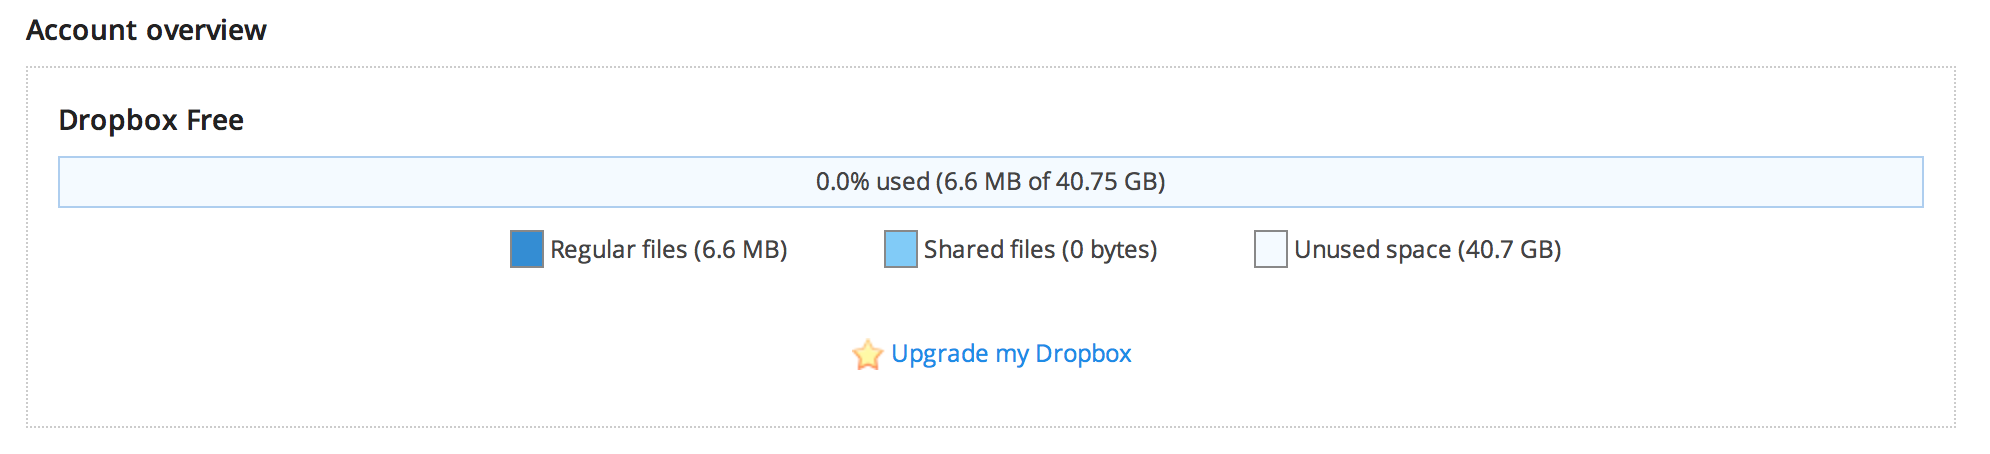Click the gold star upgrade icon
The height and width of the screenshot is (454, 1990).
click(x=867, y=354)
